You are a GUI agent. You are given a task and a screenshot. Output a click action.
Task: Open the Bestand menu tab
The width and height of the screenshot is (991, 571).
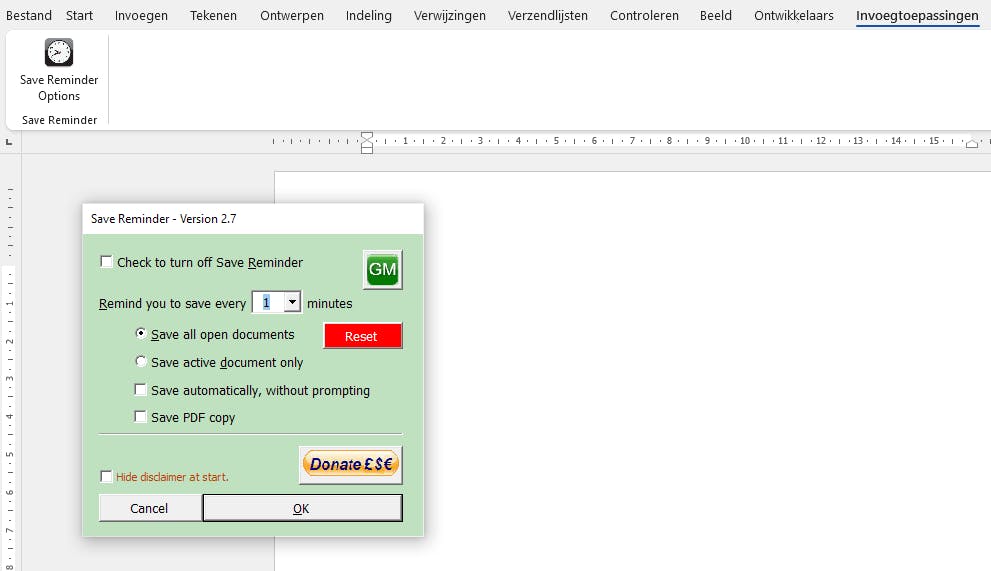coord(29,15)
